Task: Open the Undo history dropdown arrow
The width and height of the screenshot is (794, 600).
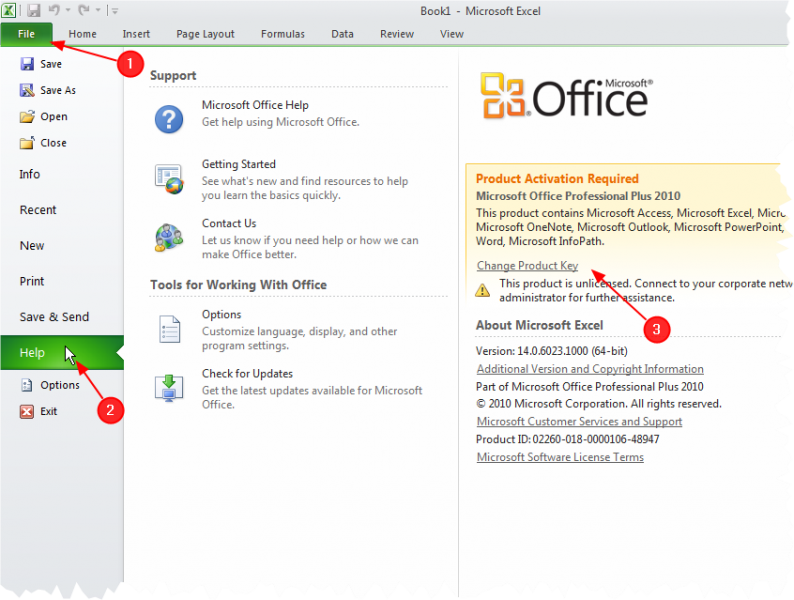Action: [68, 10]
